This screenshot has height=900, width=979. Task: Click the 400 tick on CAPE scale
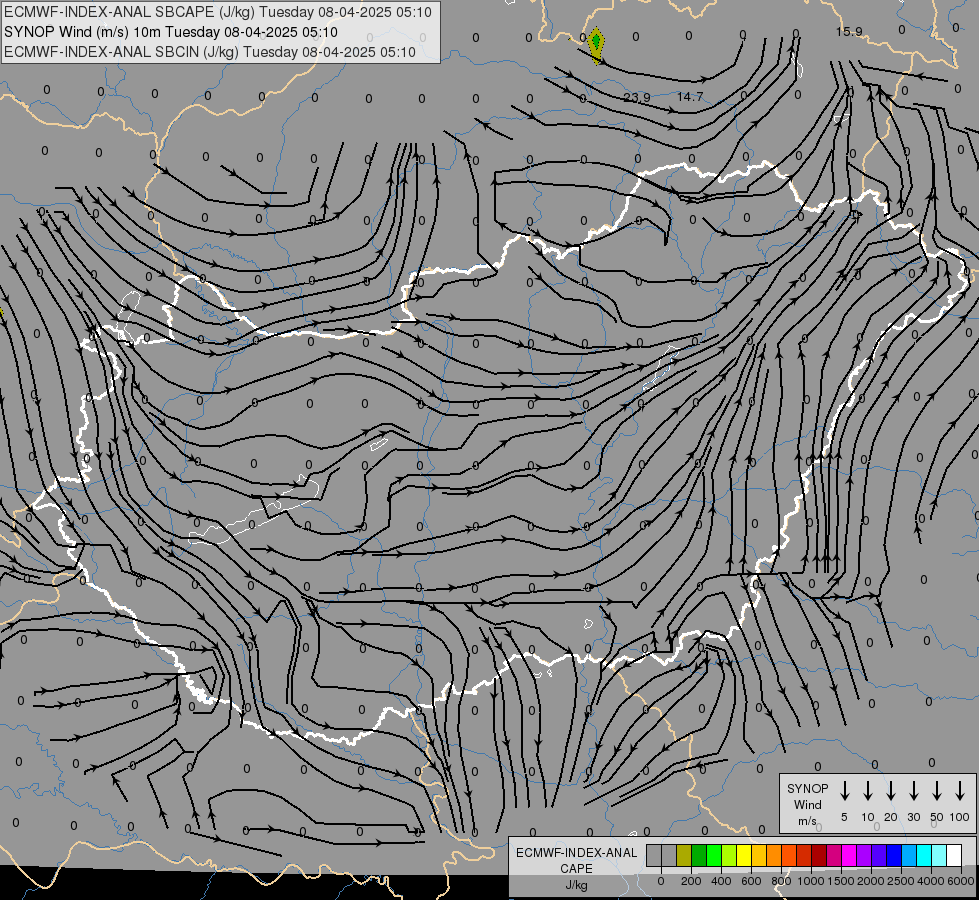tap(721, 881)
